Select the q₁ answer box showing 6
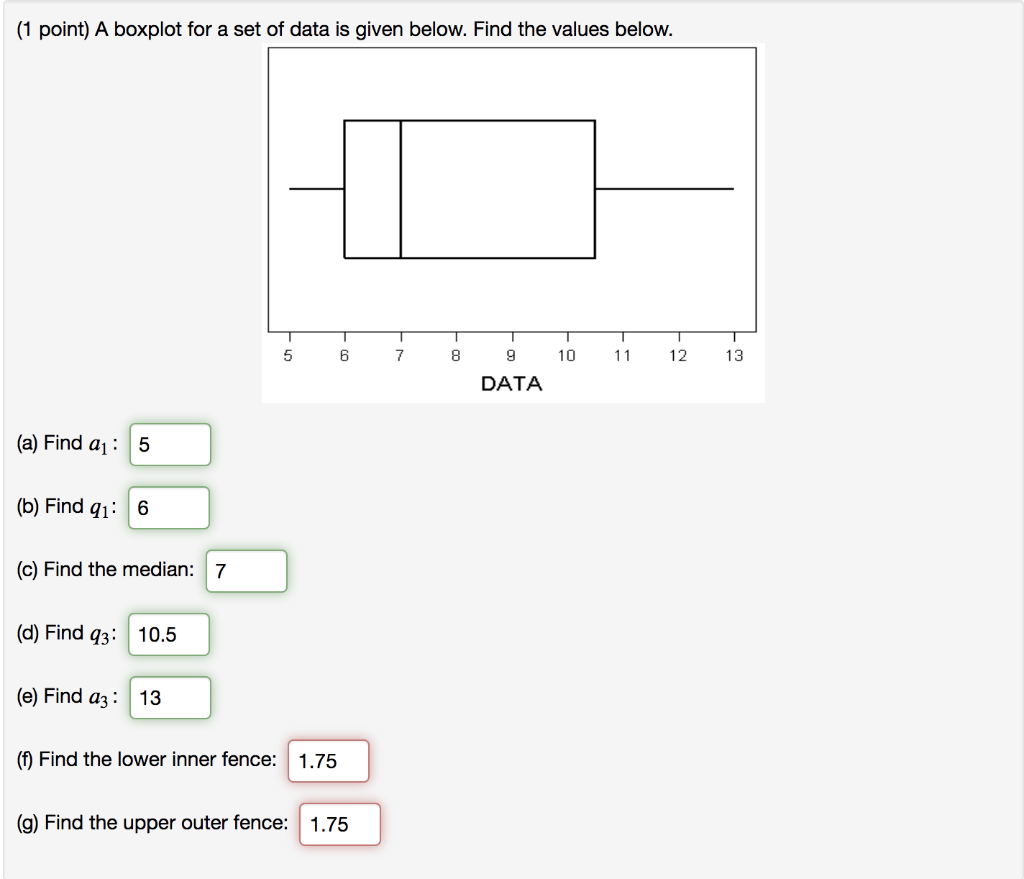Viewport: 1024px width, 879px height. 168,507
